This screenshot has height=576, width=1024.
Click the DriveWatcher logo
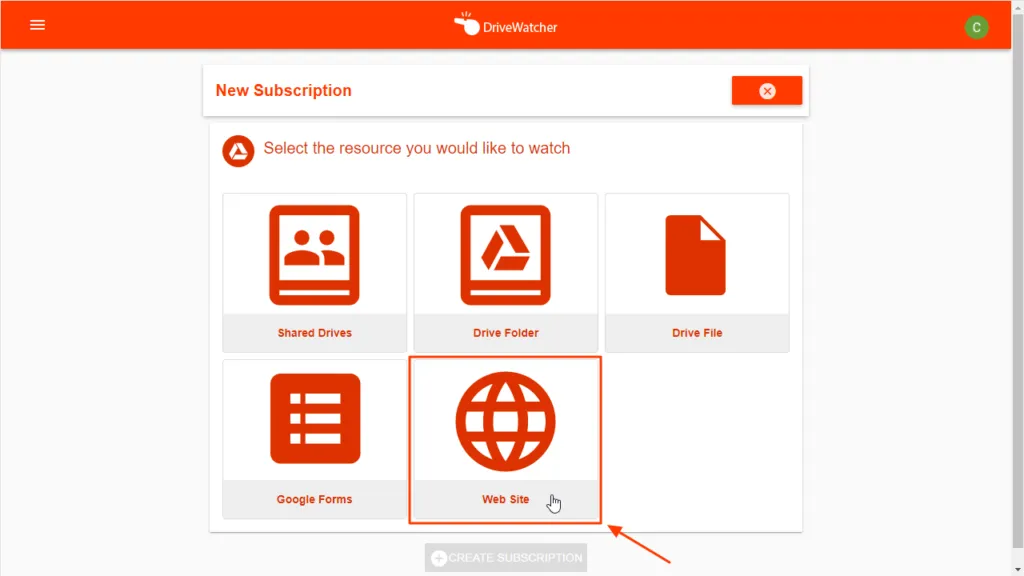point(505,25)
